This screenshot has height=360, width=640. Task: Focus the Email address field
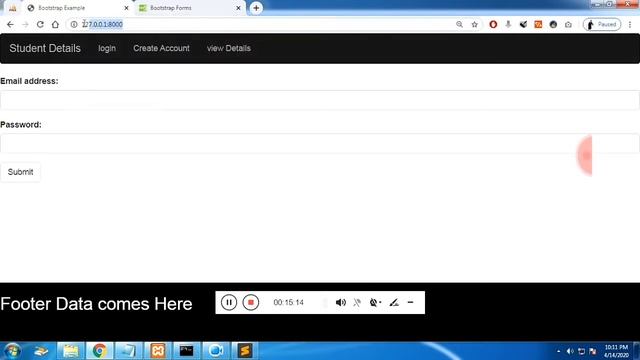(x=320, y=100)
